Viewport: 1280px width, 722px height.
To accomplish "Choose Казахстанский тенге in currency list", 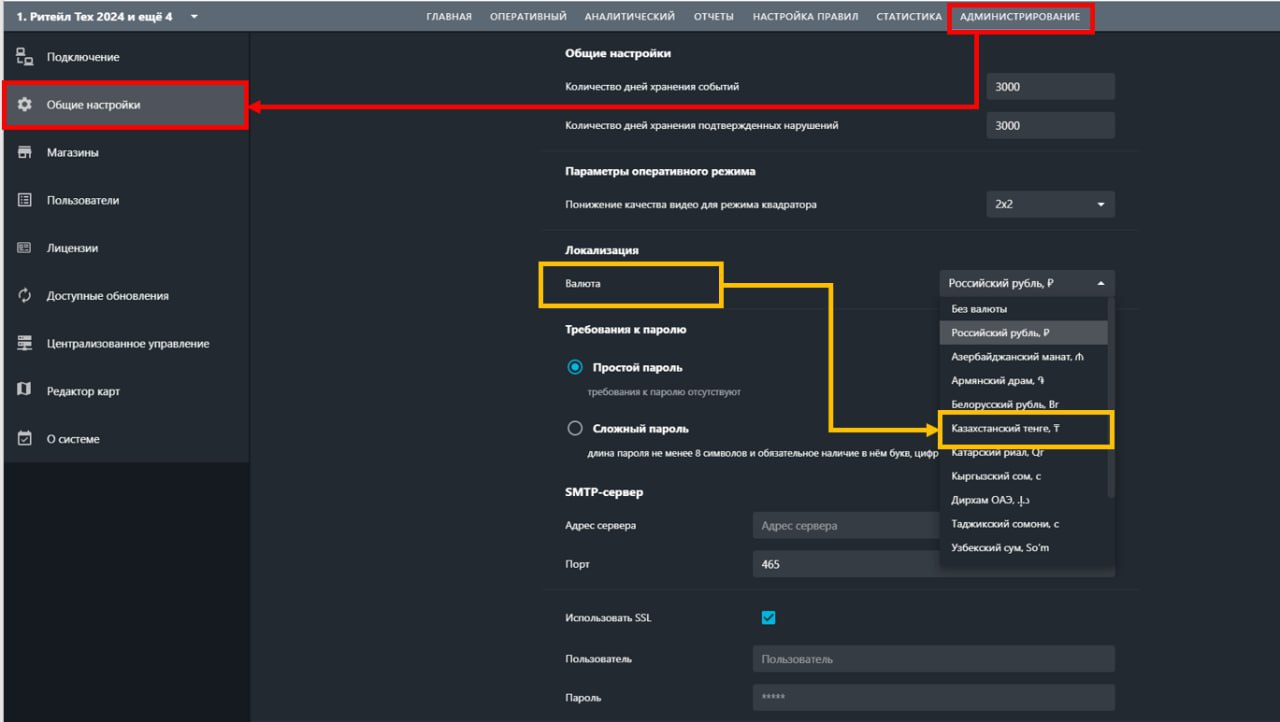I will [1024, 429].
